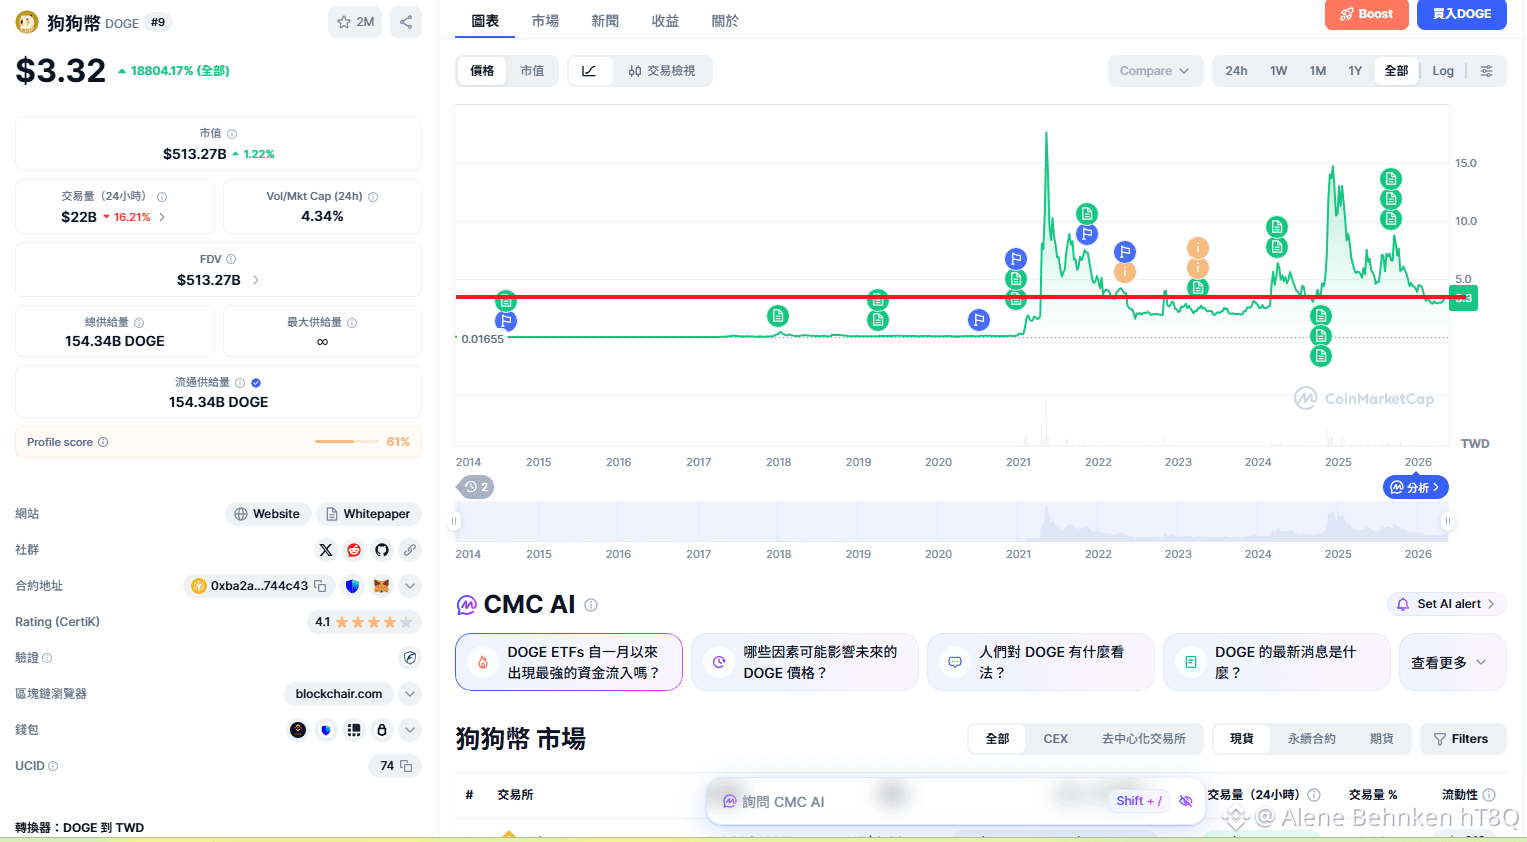Select 現貨 market type
The width and height of the screenshot is (1527, 842).
[x=1242, y=739]
